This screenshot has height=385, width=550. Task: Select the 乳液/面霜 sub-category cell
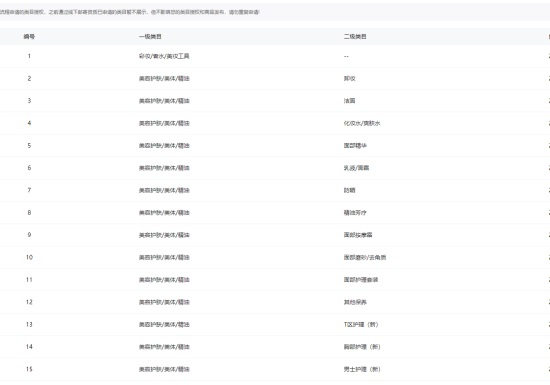click(x=356, y=168)
